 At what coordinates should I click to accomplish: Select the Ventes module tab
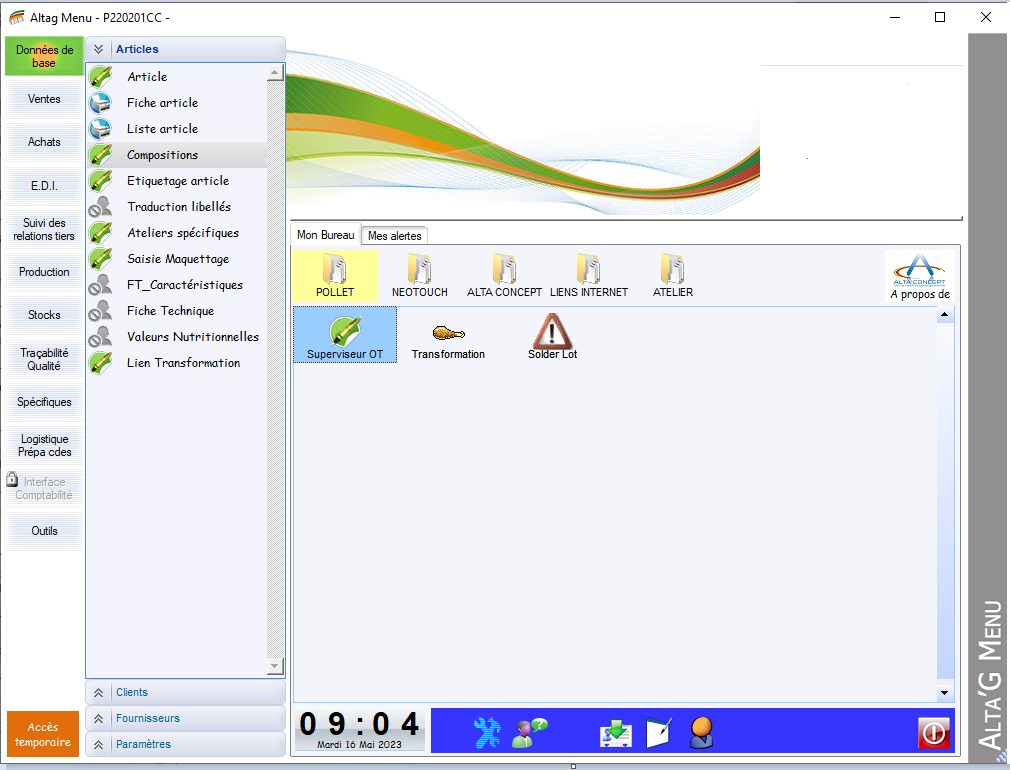click(x=44, y=99)
